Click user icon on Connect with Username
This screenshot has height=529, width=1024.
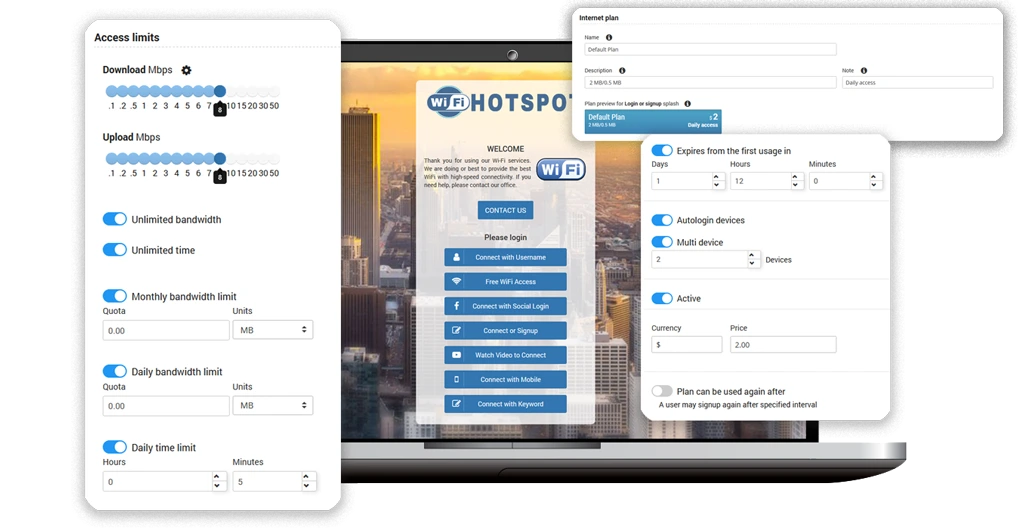point(456,257)
